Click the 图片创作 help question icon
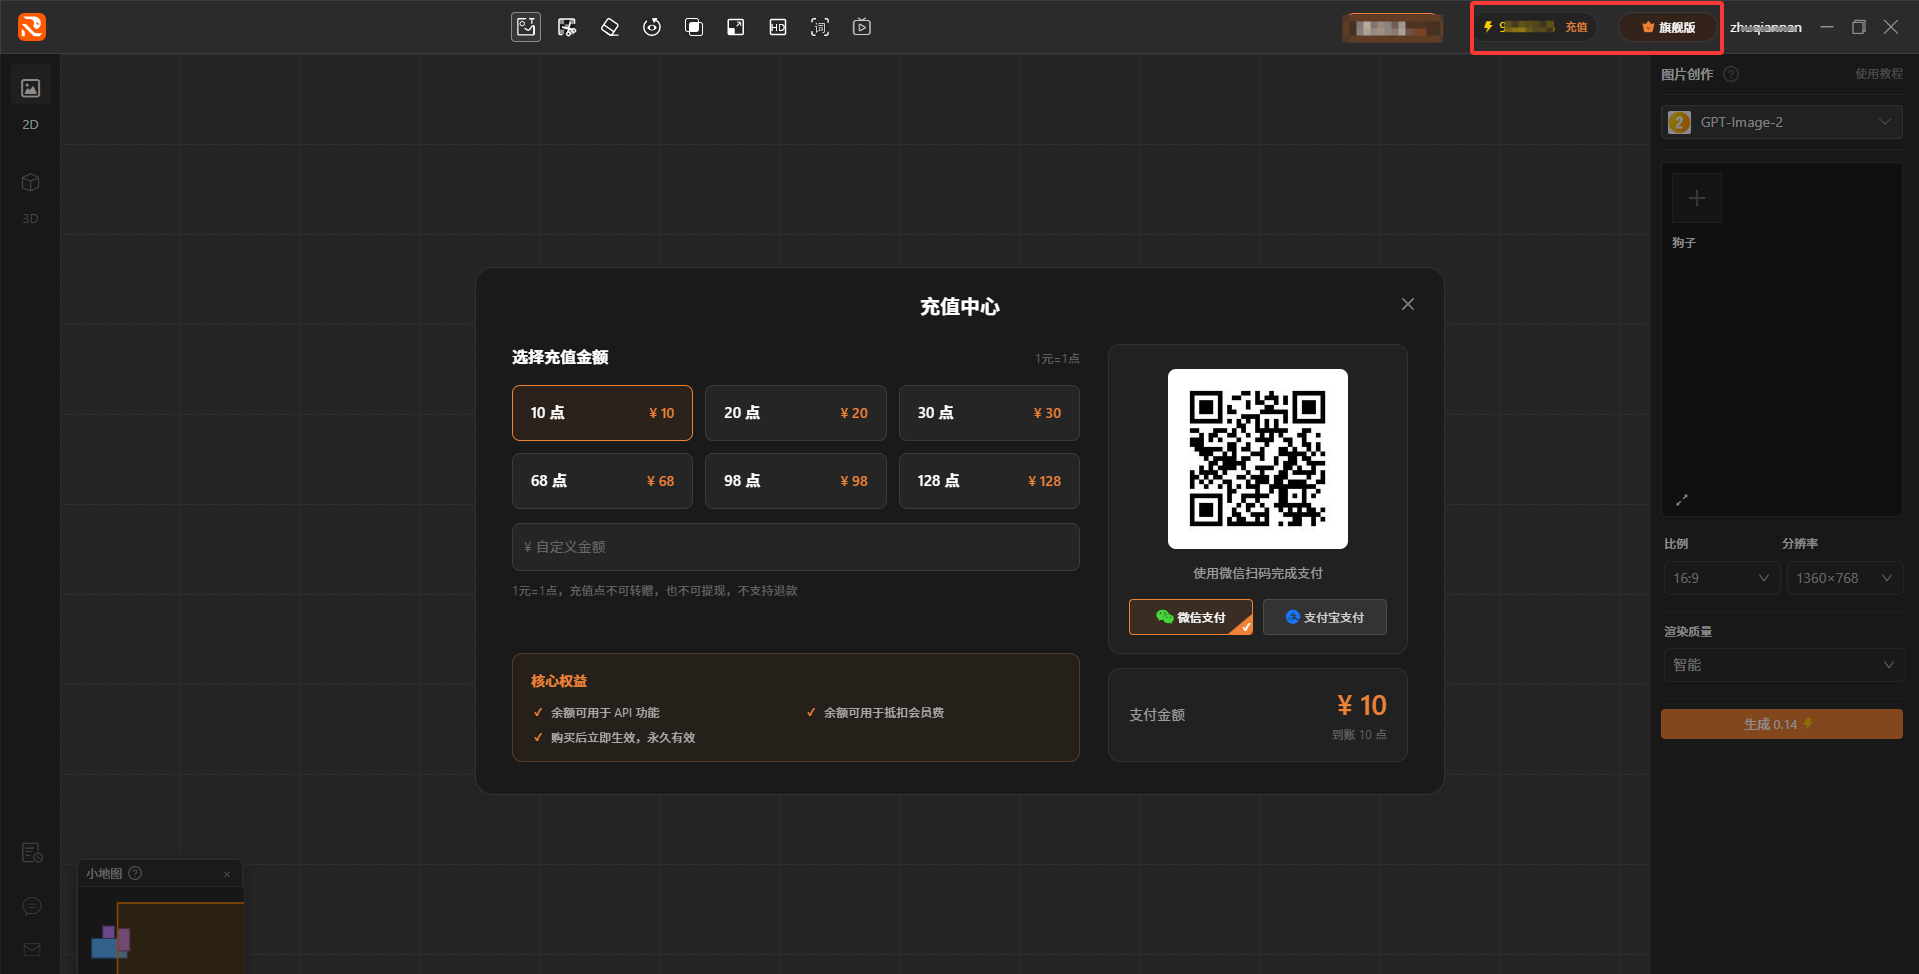Screen dimensions: 1919x974 click(1731, 74)
